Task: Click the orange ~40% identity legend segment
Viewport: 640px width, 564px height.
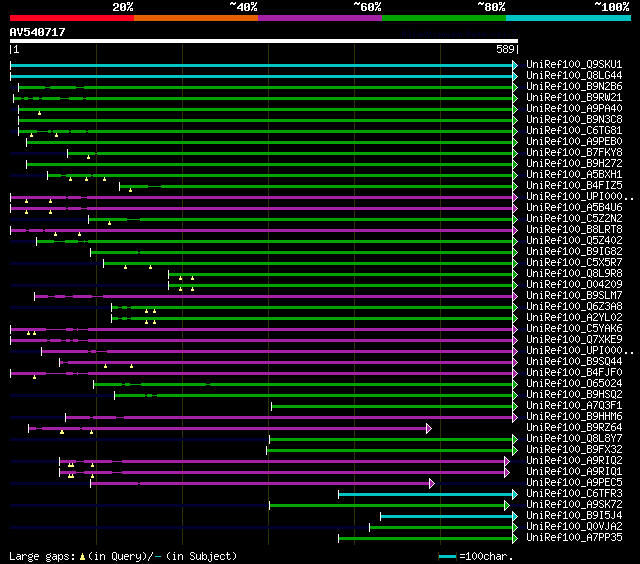Action: click(x=196, y=18)
